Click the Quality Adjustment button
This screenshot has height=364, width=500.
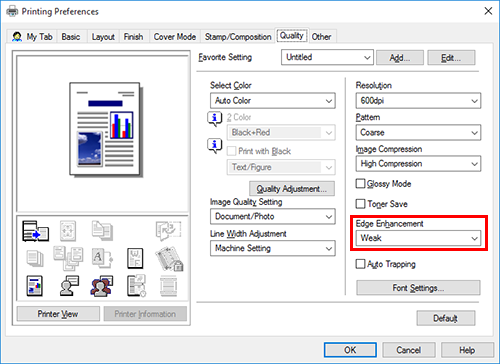[x=292, y=189]
